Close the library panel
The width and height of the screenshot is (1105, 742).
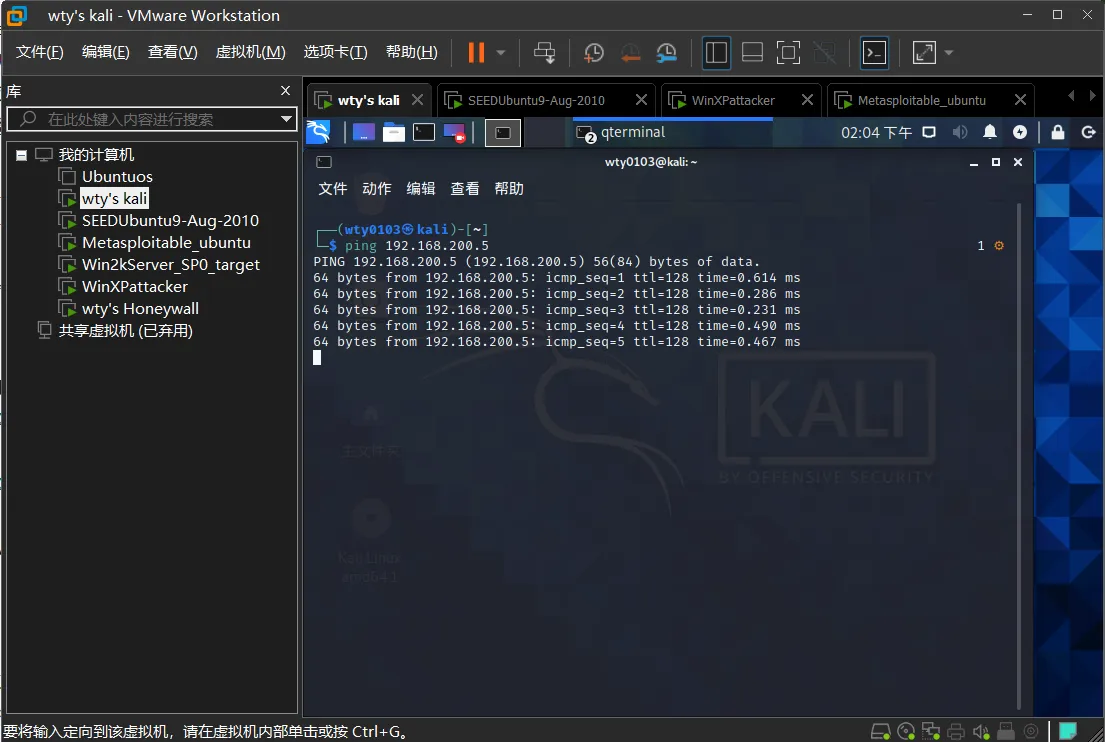[x=285, y=90]
